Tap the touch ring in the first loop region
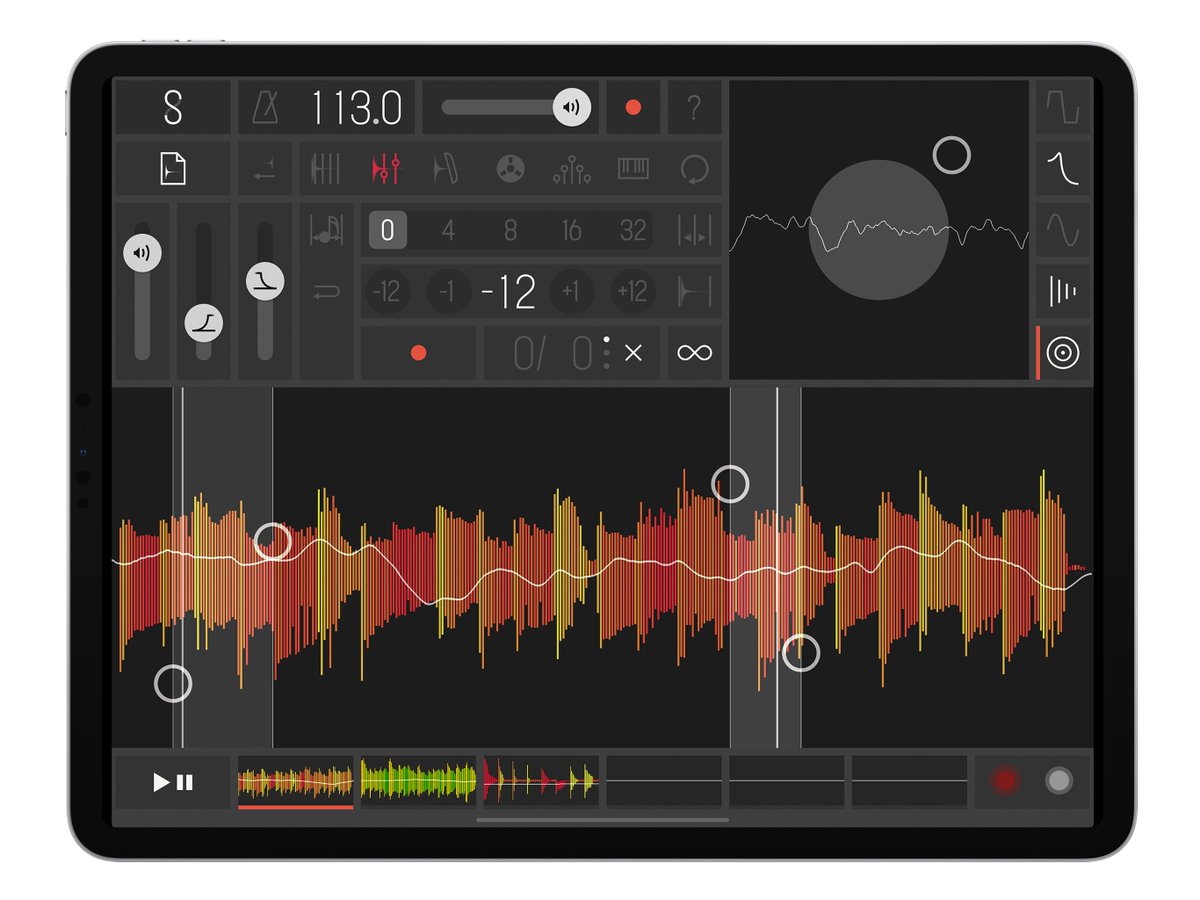Screen dimensions: 1200x900 [272, 541]
